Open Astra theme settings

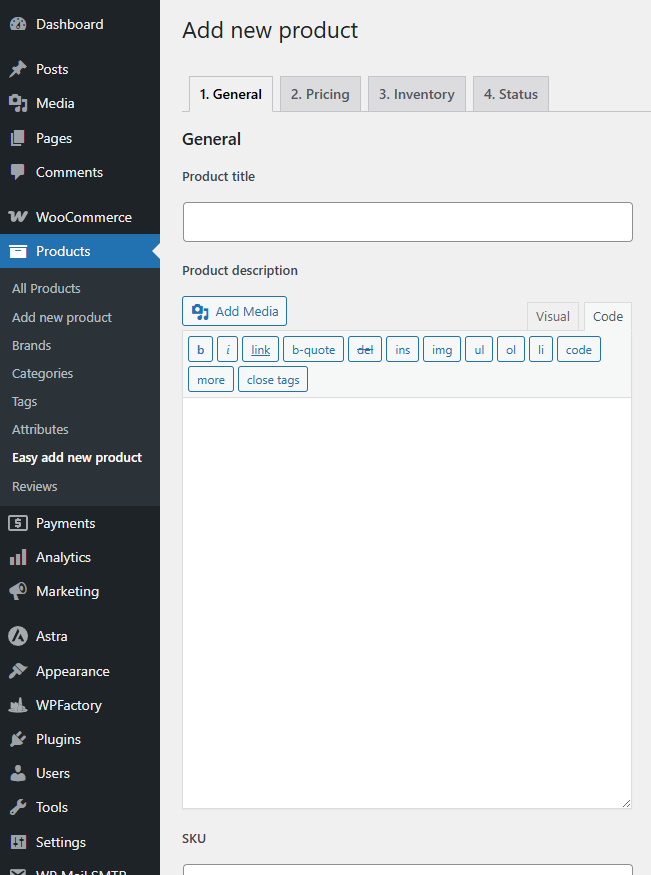pos(48,636)
